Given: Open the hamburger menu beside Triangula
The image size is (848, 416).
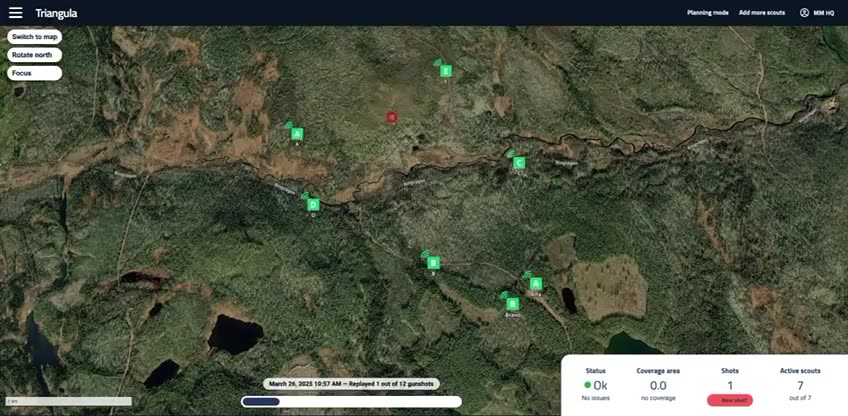Looking at the screenshot, I should pos(16,12).
